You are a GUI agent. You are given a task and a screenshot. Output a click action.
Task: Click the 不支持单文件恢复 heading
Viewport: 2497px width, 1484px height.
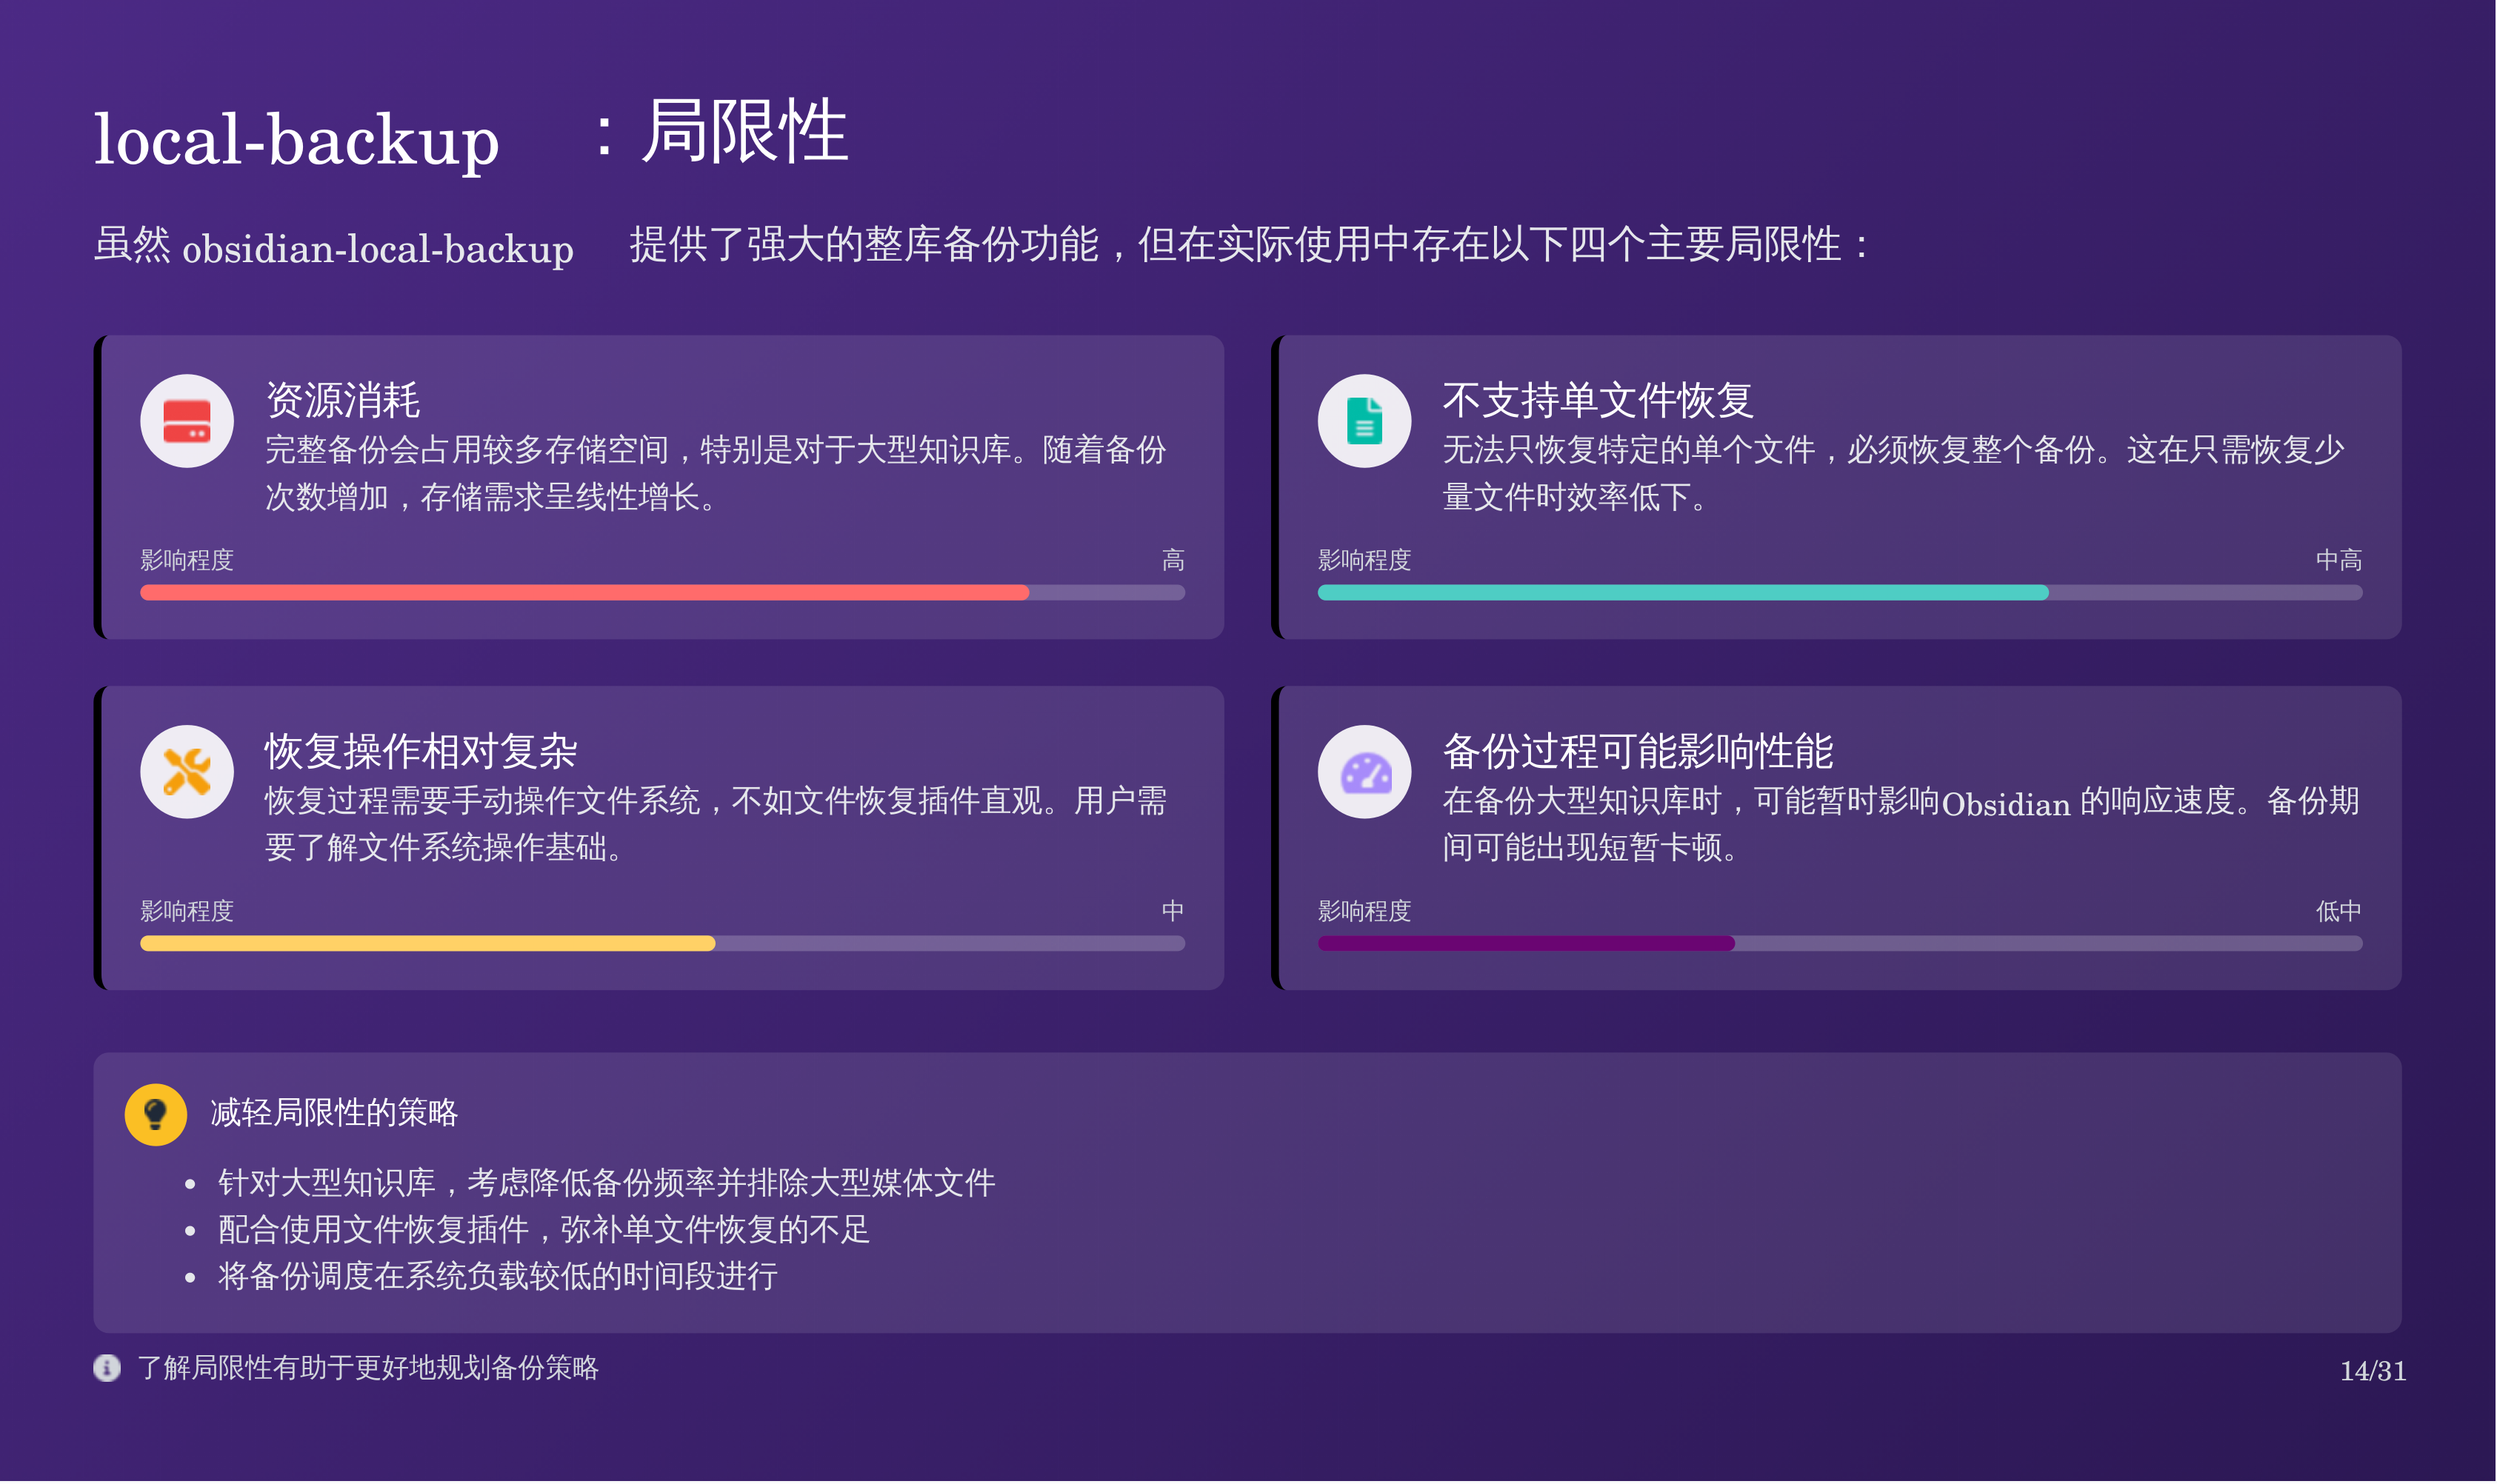tap(1597, 400)
